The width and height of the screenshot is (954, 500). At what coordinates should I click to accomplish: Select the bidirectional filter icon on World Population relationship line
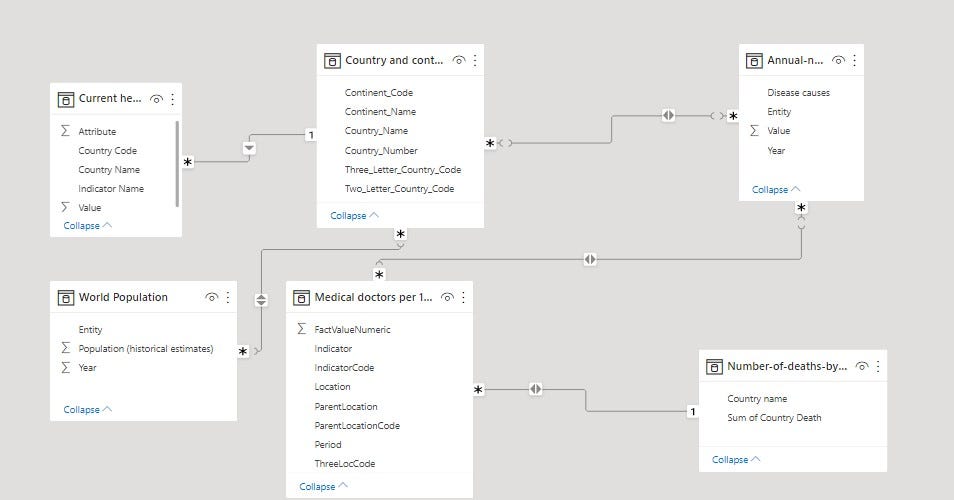(261, 300)
